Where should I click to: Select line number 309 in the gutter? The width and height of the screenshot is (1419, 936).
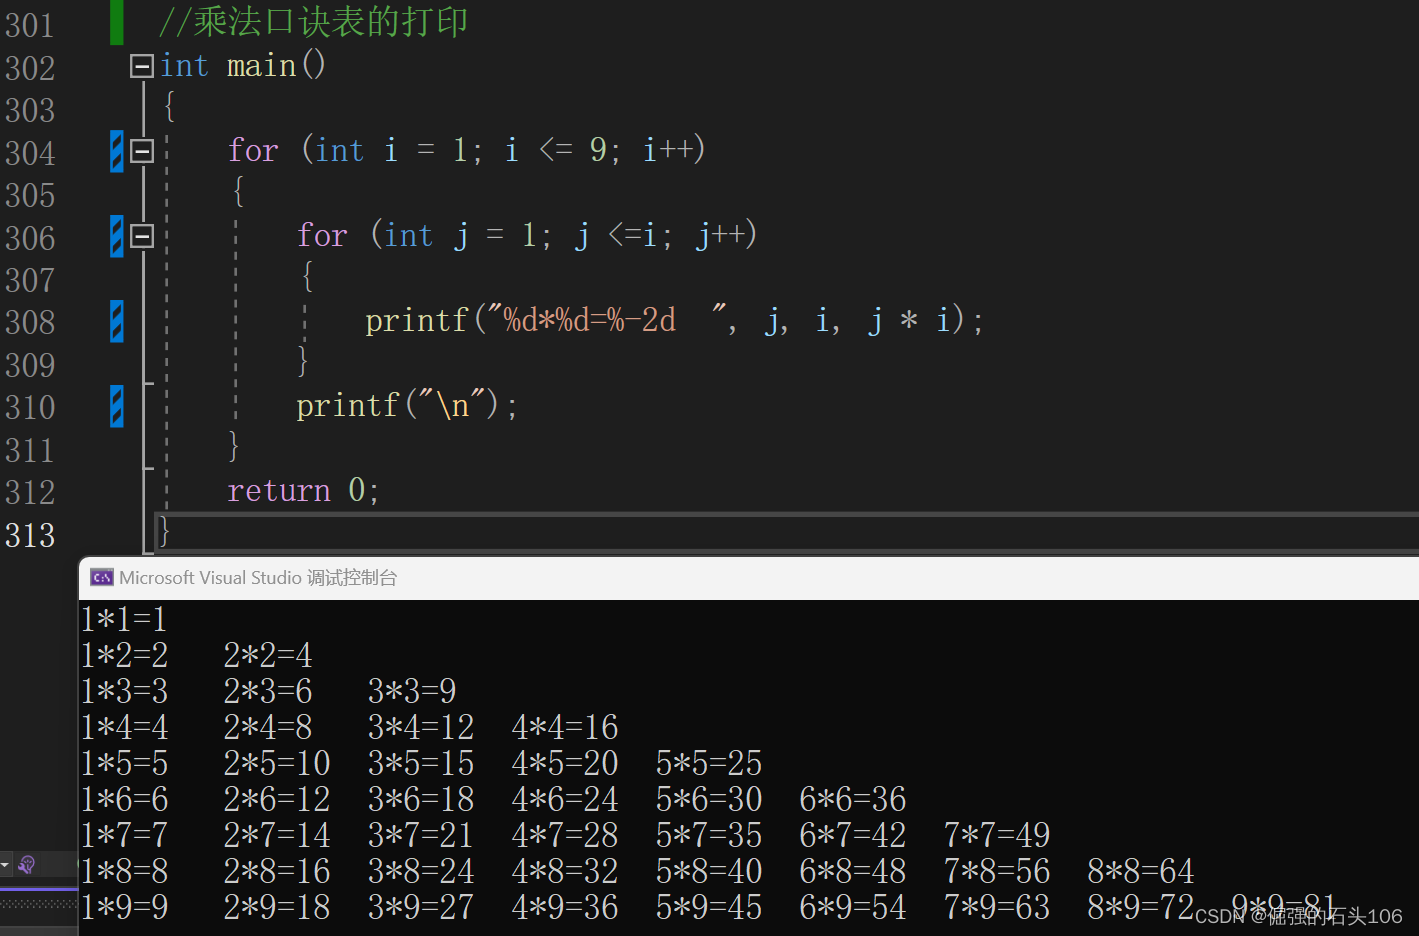[30, 364]
